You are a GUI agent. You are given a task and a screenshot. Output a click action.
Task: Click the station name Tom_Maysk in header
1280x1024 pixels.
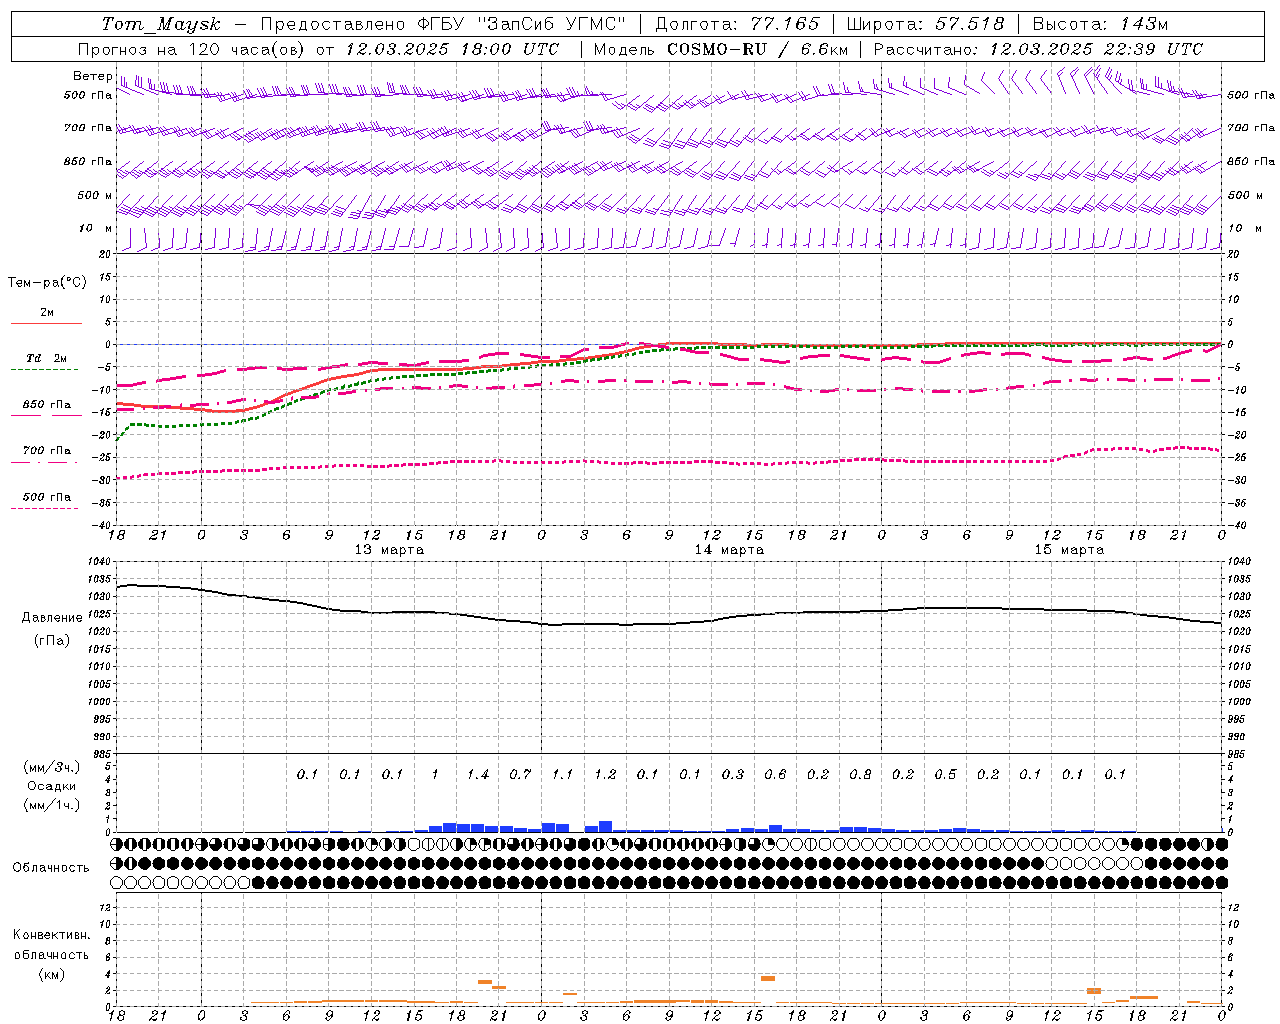tap(161, 24)
